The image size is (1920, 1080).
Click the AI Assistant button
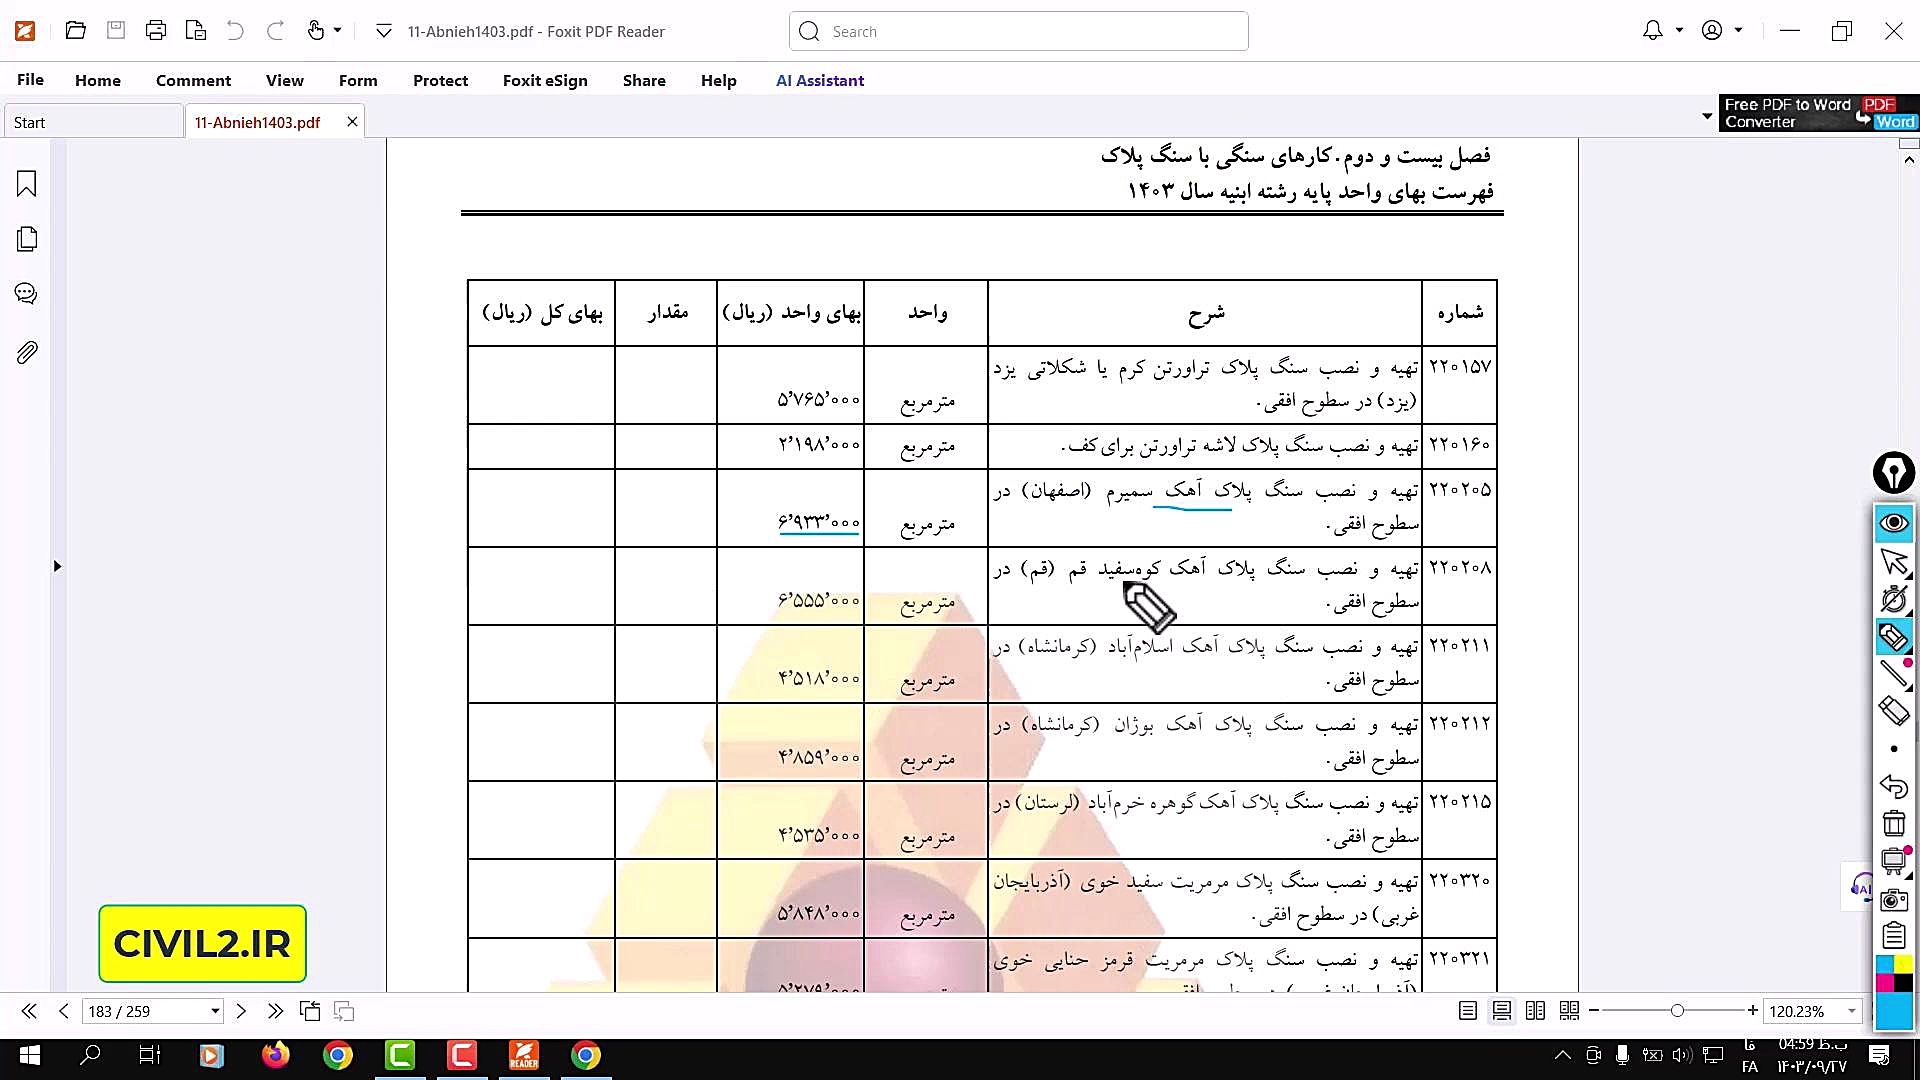tap(819, 80)
